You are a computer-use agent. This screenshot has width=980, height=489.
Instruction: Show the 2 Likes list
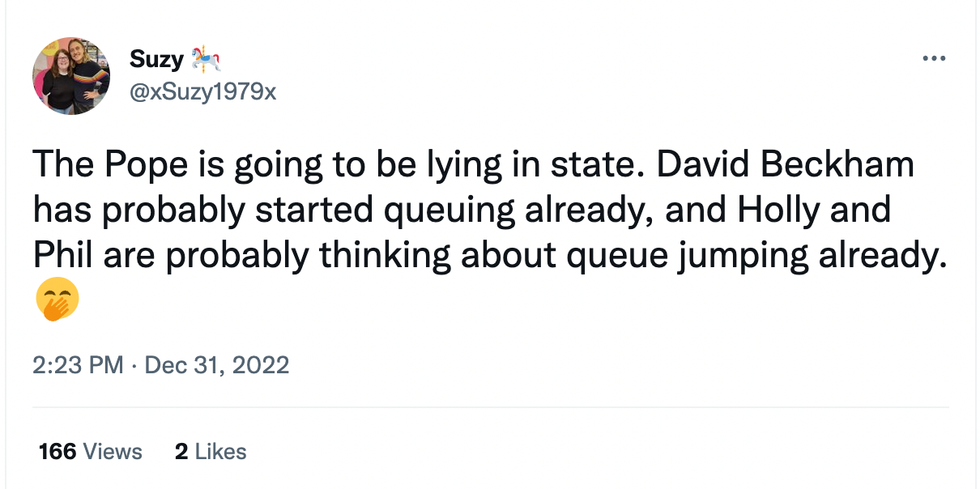pos(210,452)
